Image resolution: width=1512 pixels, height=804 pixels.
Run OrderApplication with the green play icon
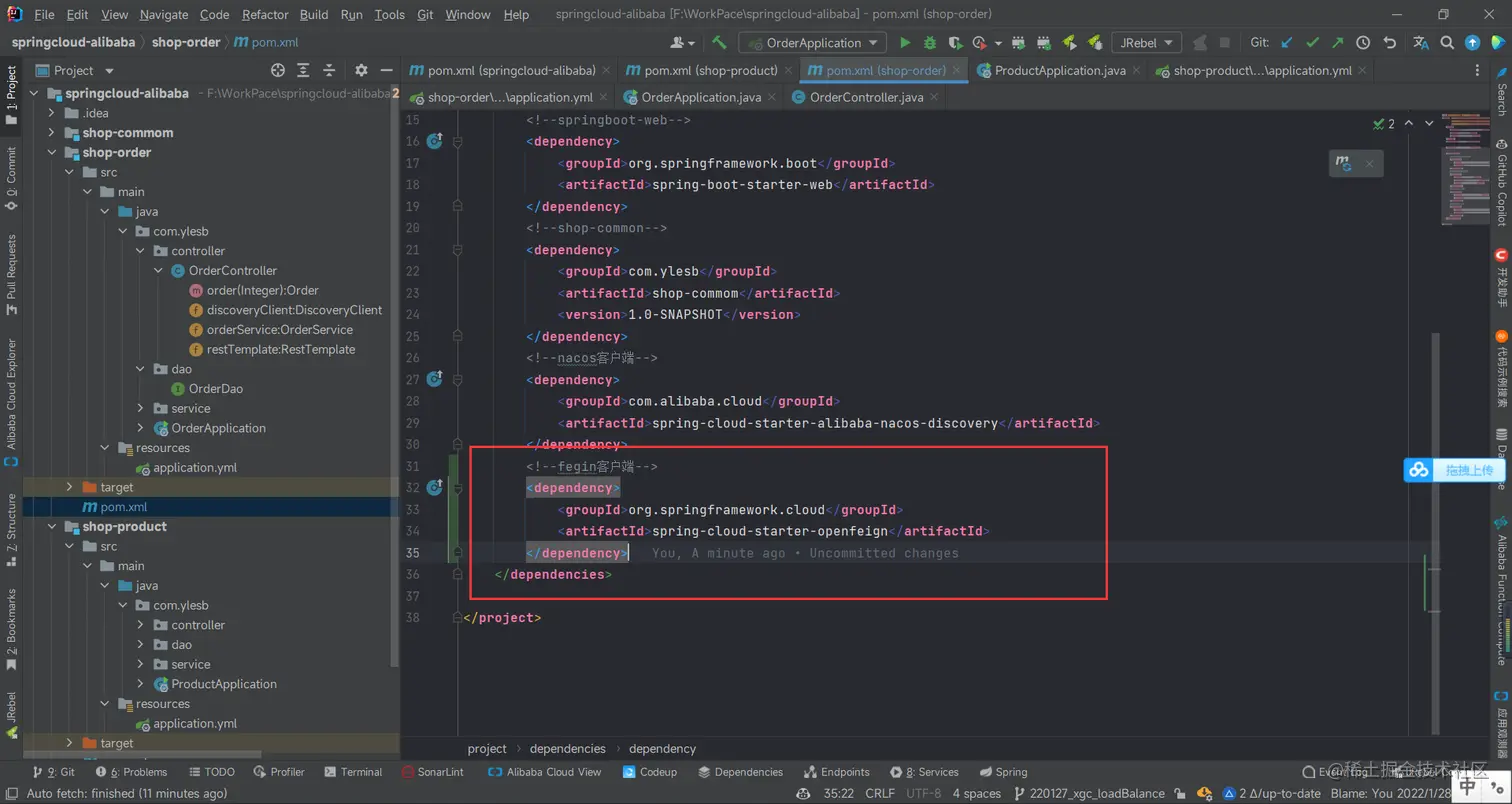click(x=905, y=43)
